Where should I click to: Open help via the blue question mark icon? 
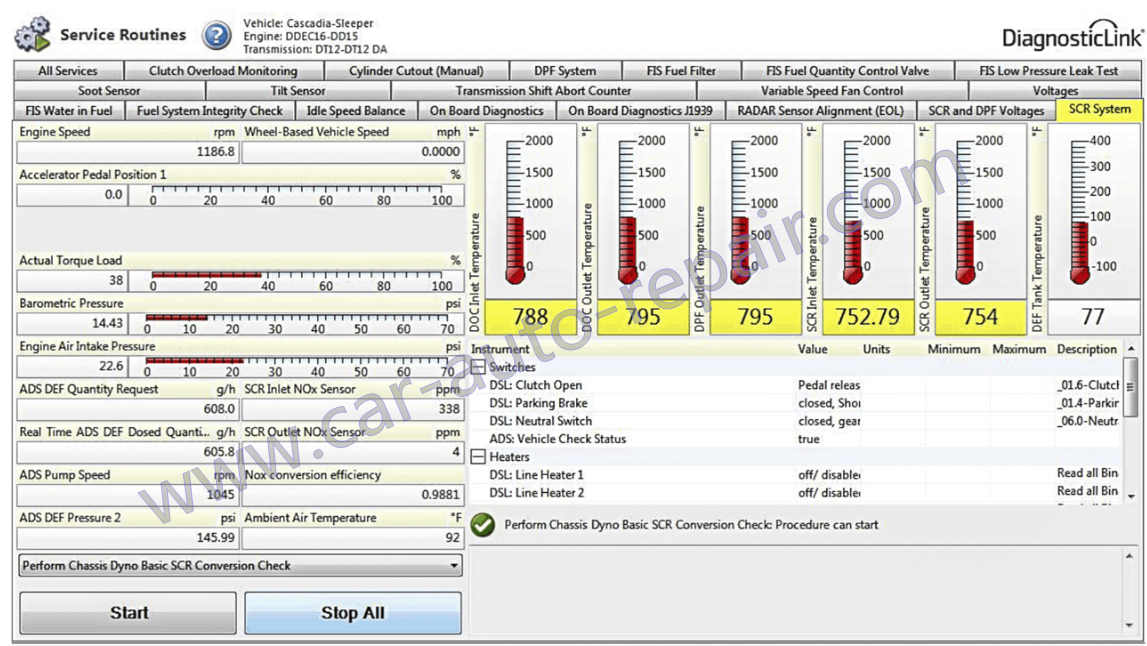tap(217, 35)
